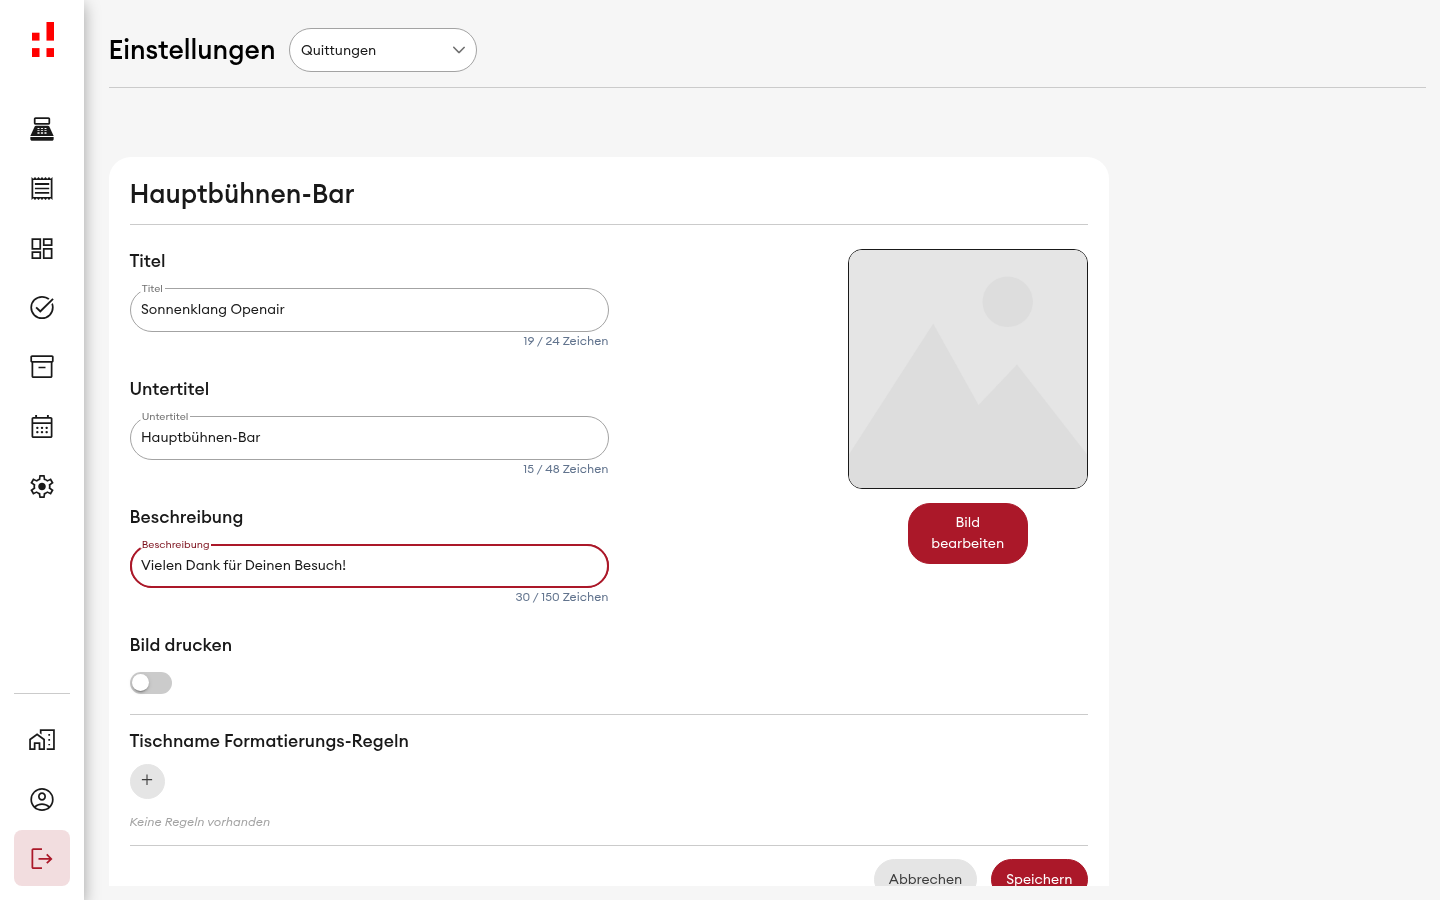Save settings with Speichern button
Viewport: 1440px width, 900px height.
click(1039, 873)
